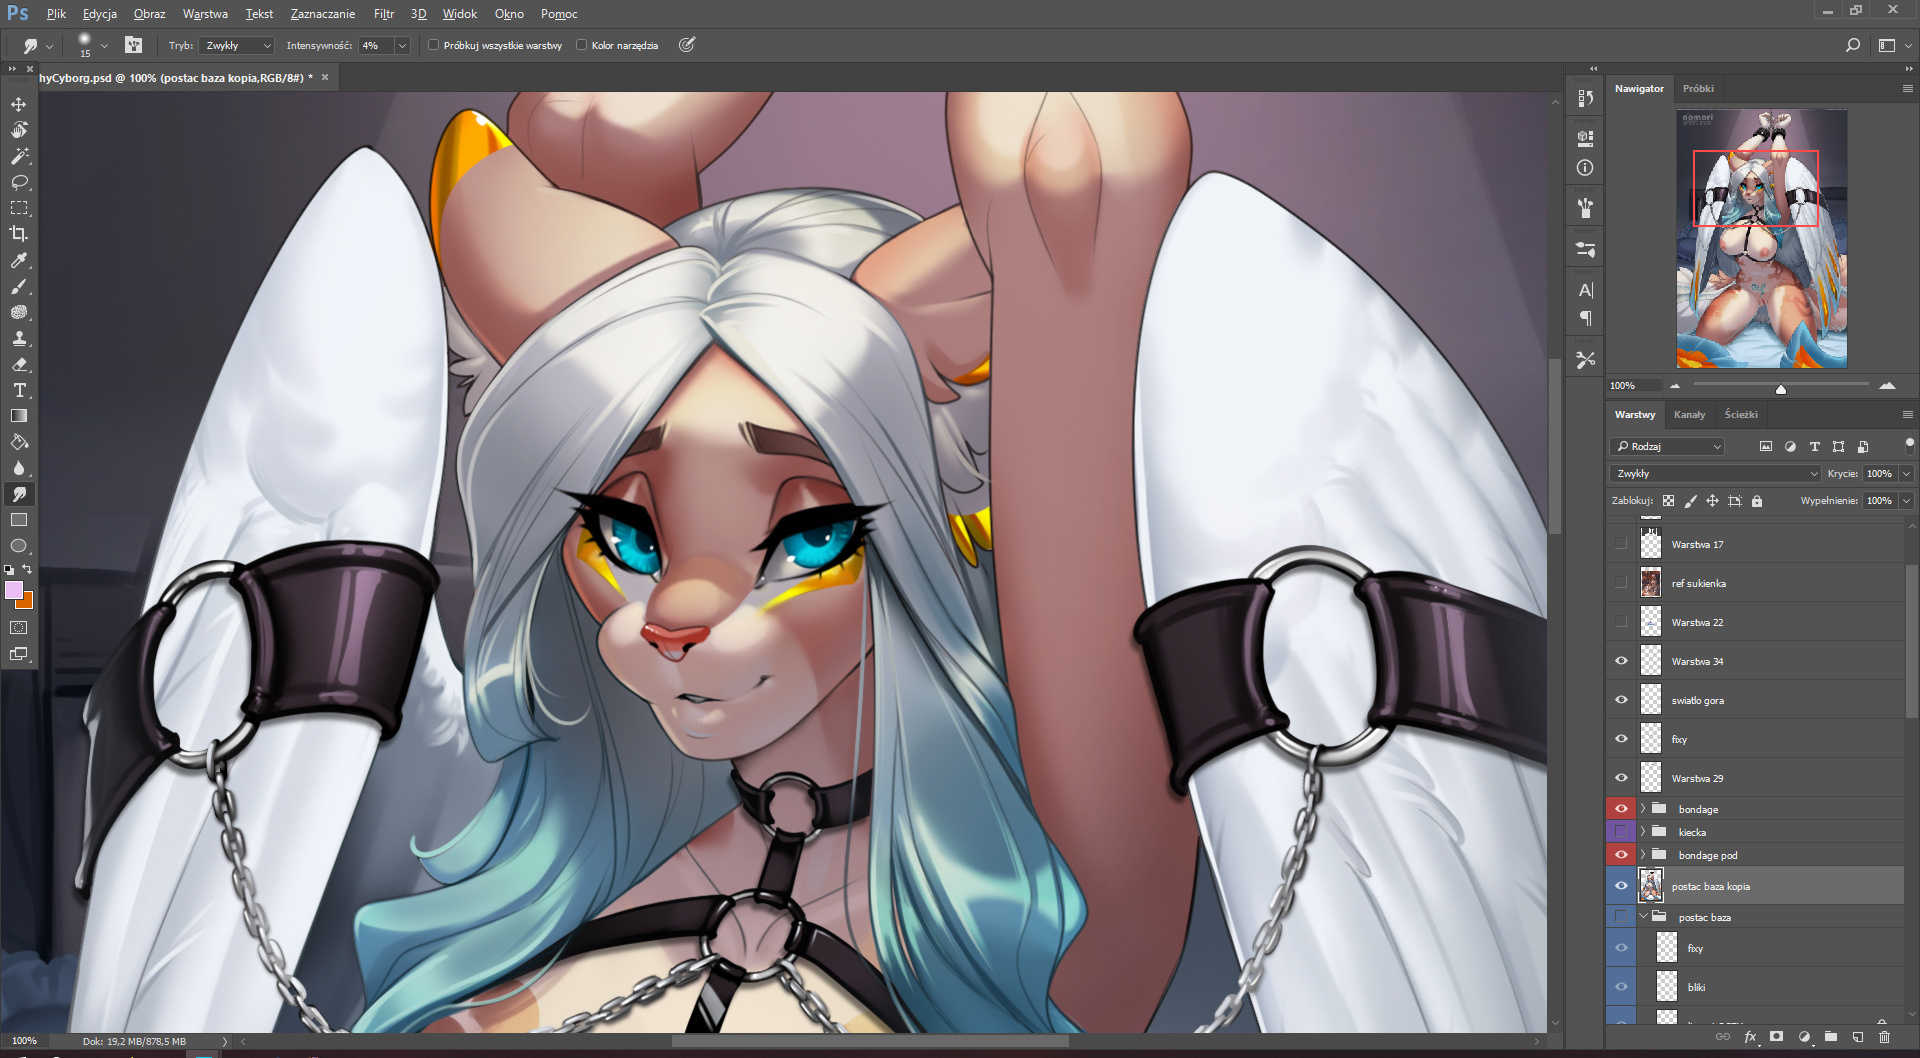Hide the postac baza kopia layer
Screen dimensions: 1920x1058
coord(1621,886)
